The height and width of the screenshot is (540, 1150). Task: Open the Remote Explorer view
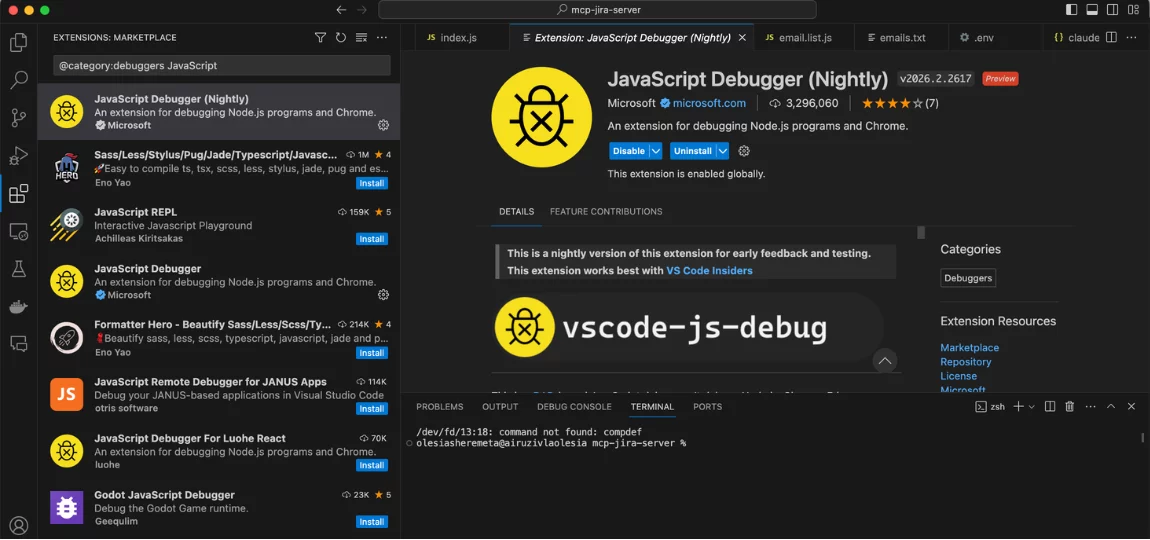(x=18, y=232)
